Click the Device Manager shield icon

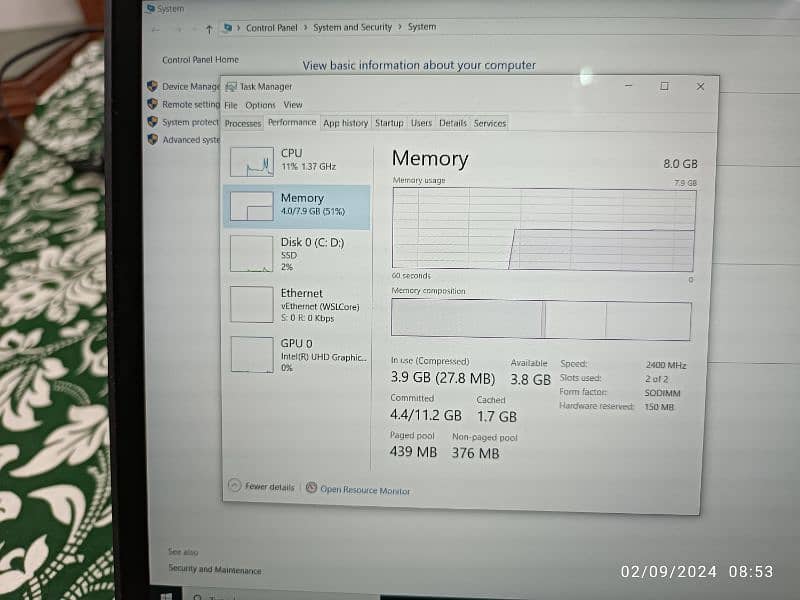pos(152,86)
